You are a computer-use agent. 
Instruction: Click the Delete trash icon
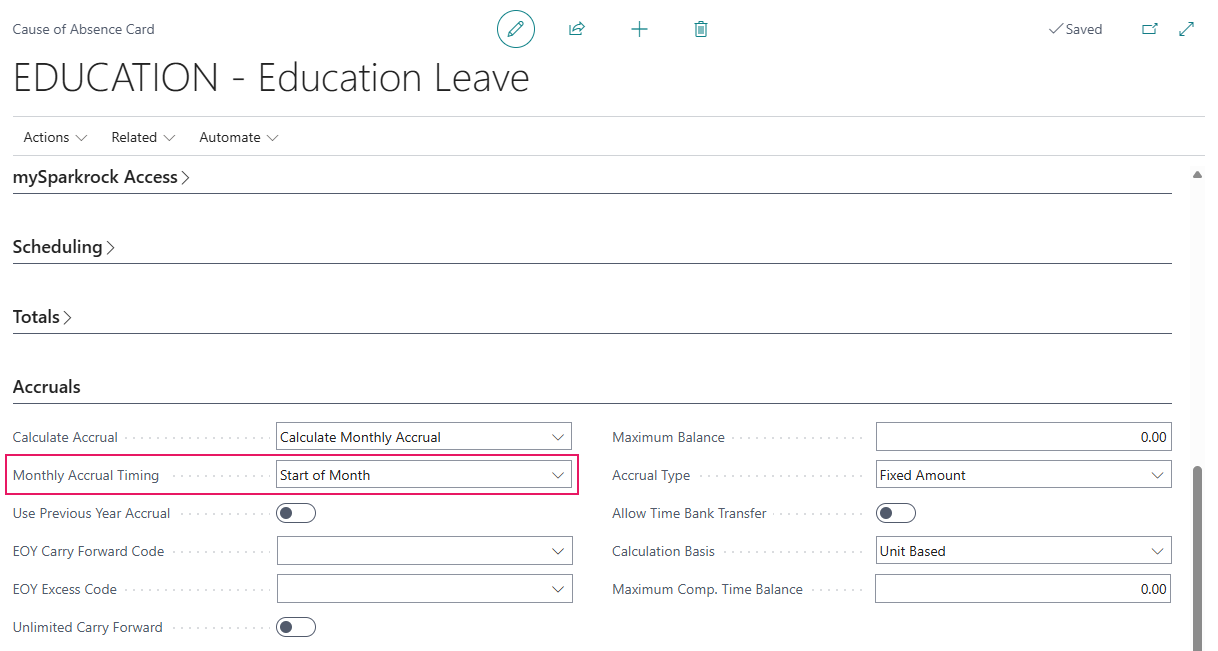point(701,29)
